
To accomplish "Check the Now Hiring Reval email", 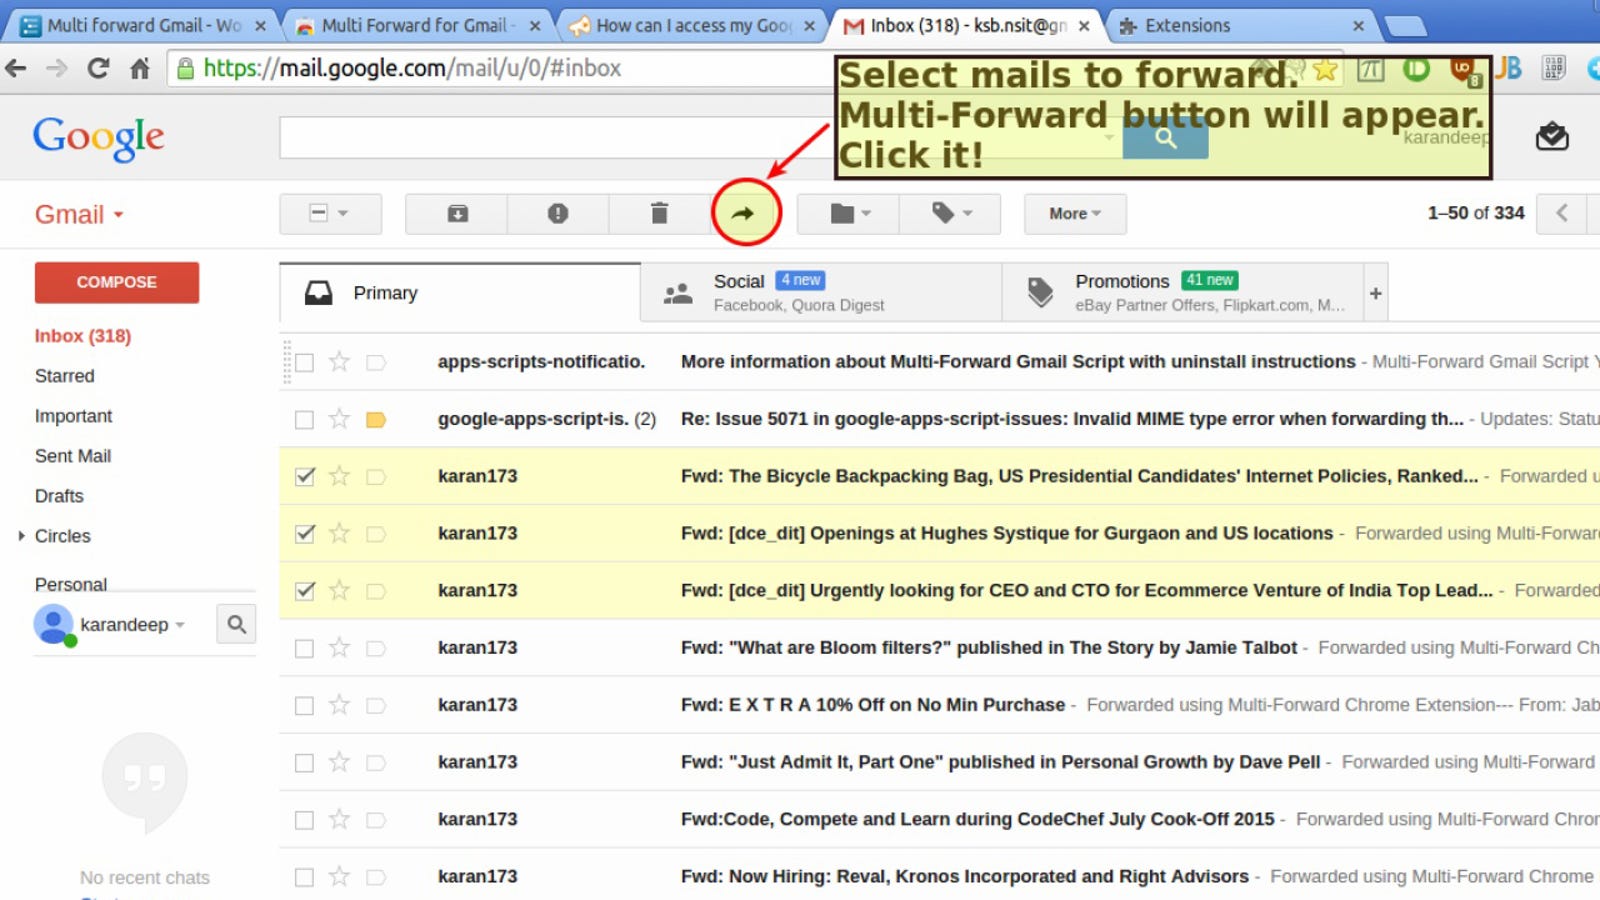I will (x=304, y=877).
